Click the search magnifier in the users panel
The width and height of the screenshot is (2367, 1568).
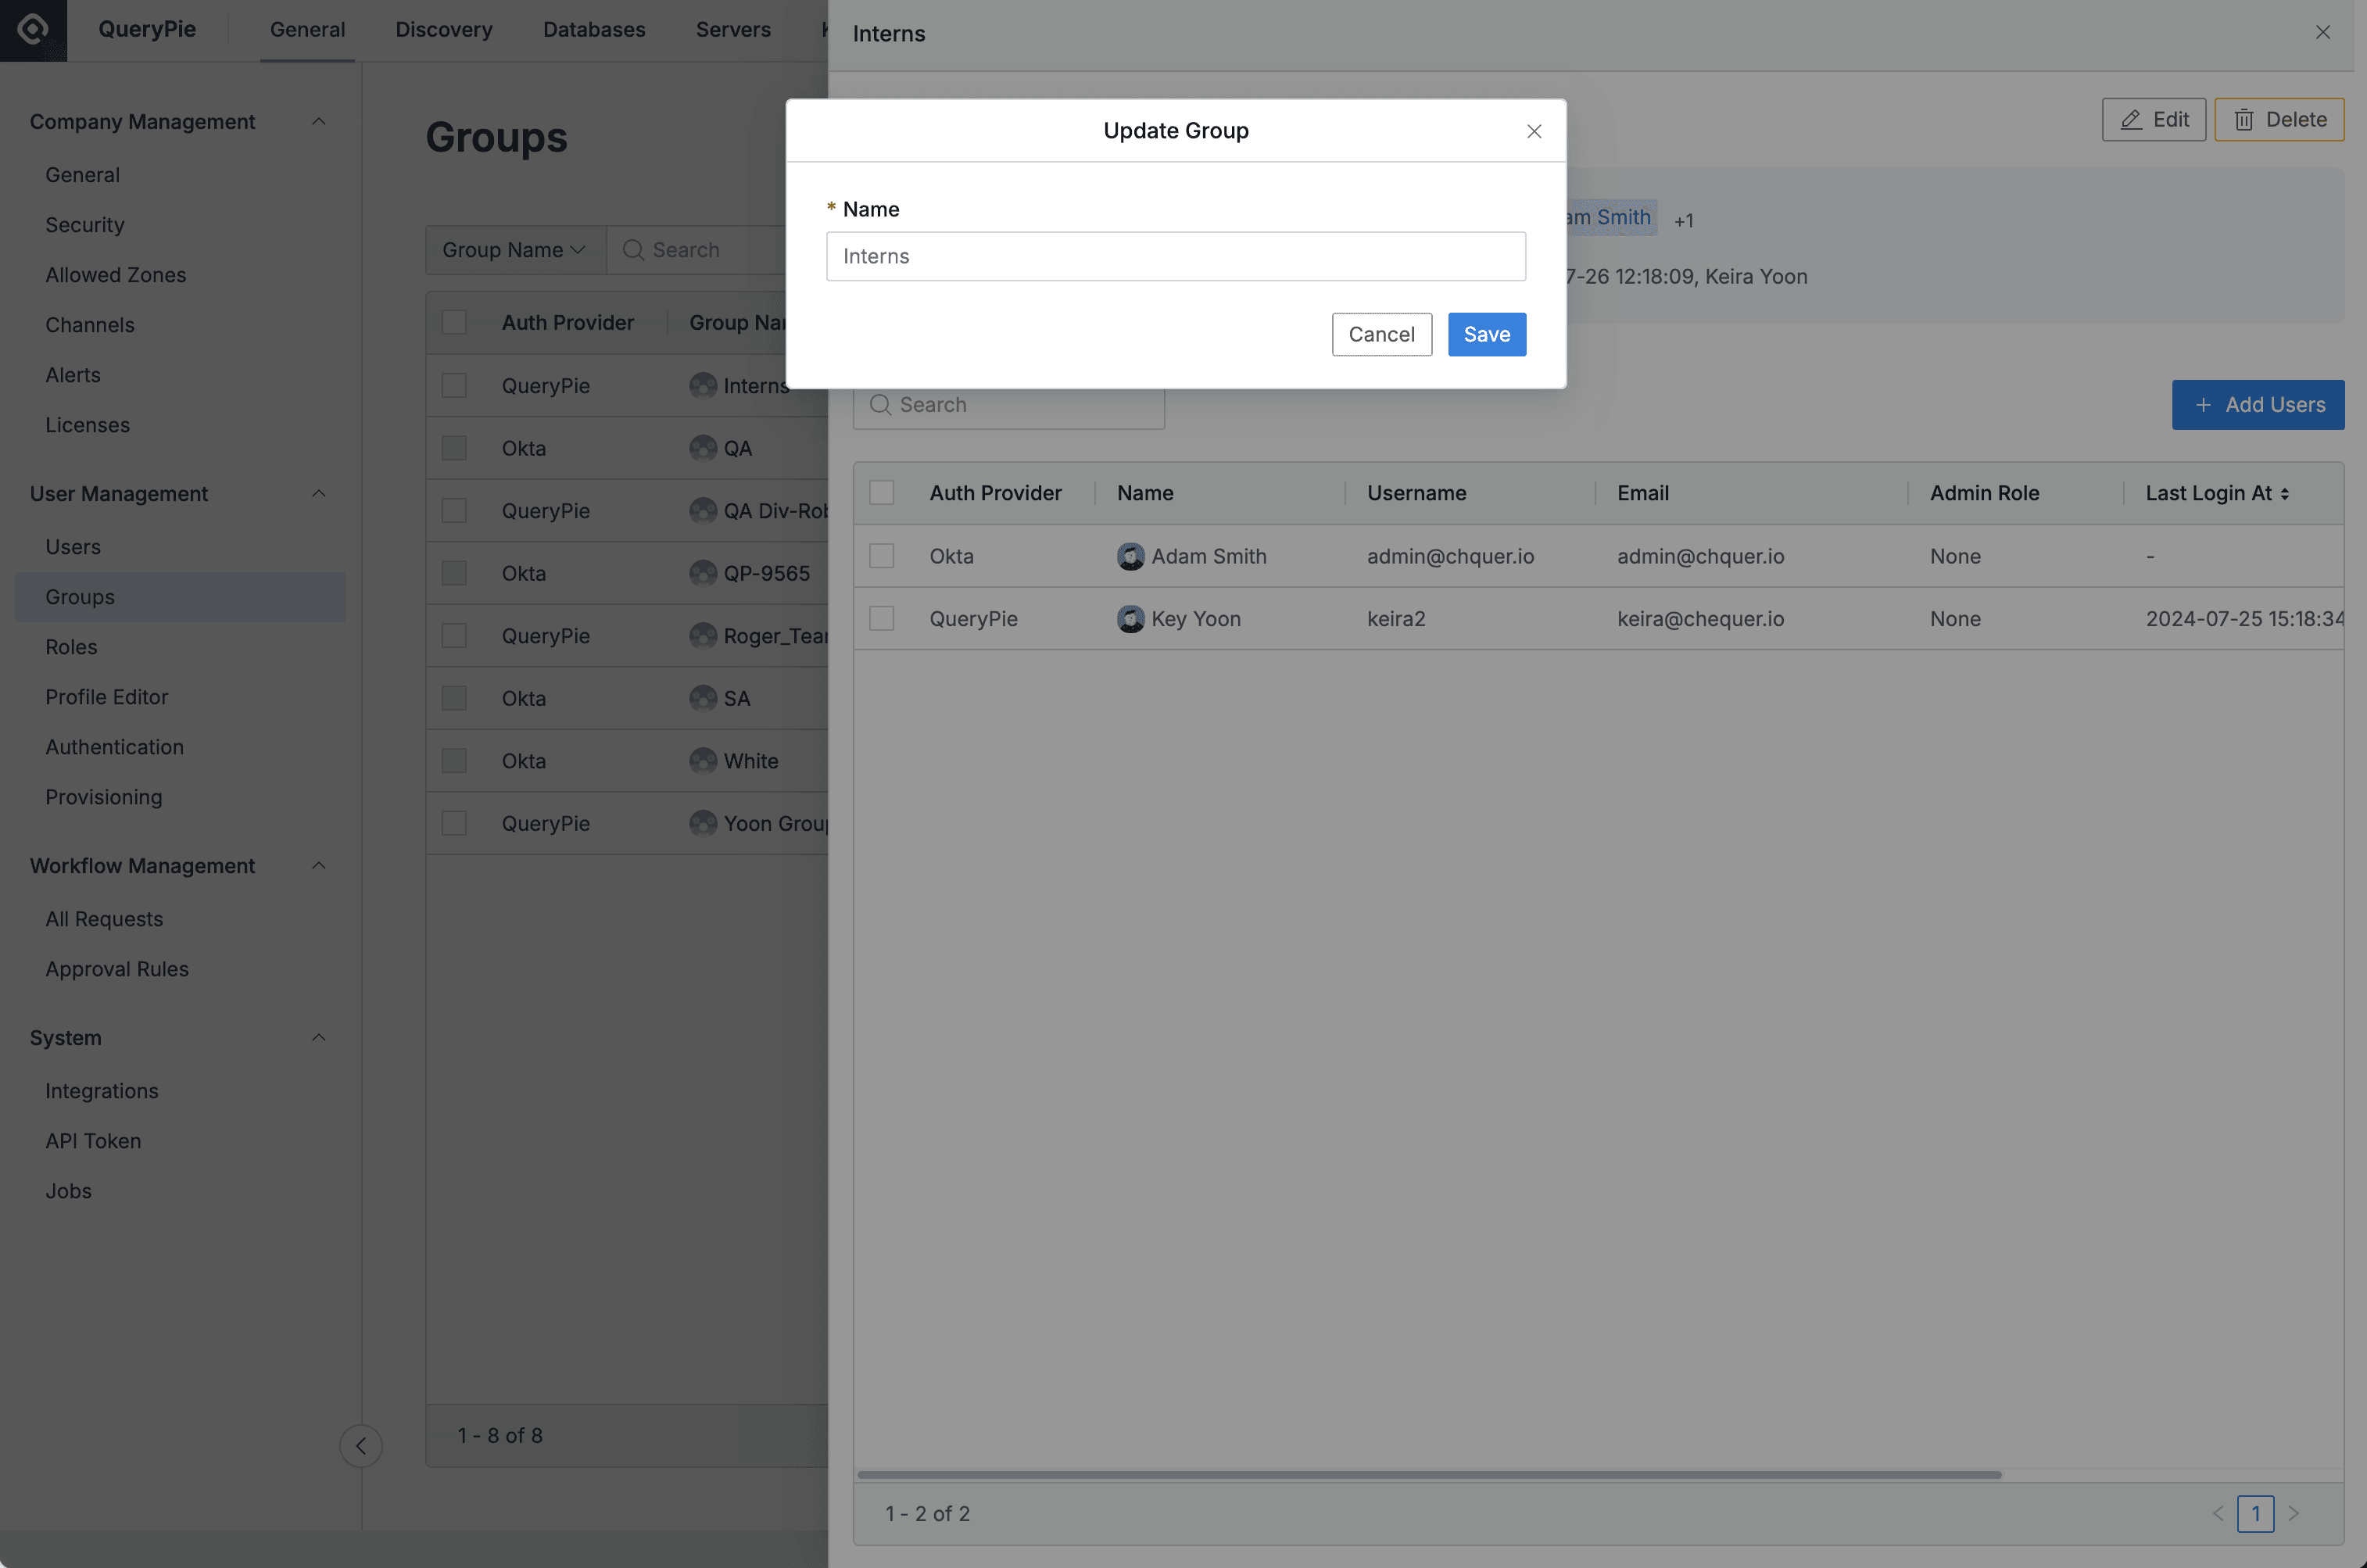881,404
